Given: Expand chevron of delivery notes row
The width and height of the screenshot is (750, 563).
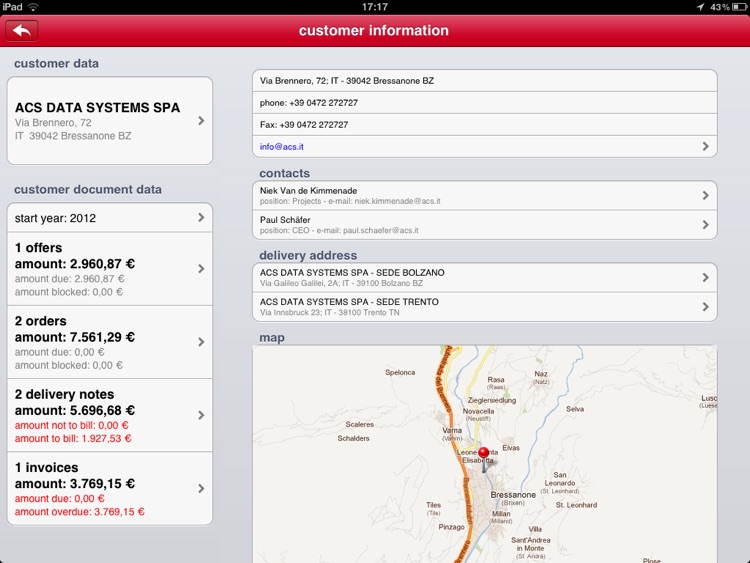Looking at the screenshot, I should [x=201, y=415].
